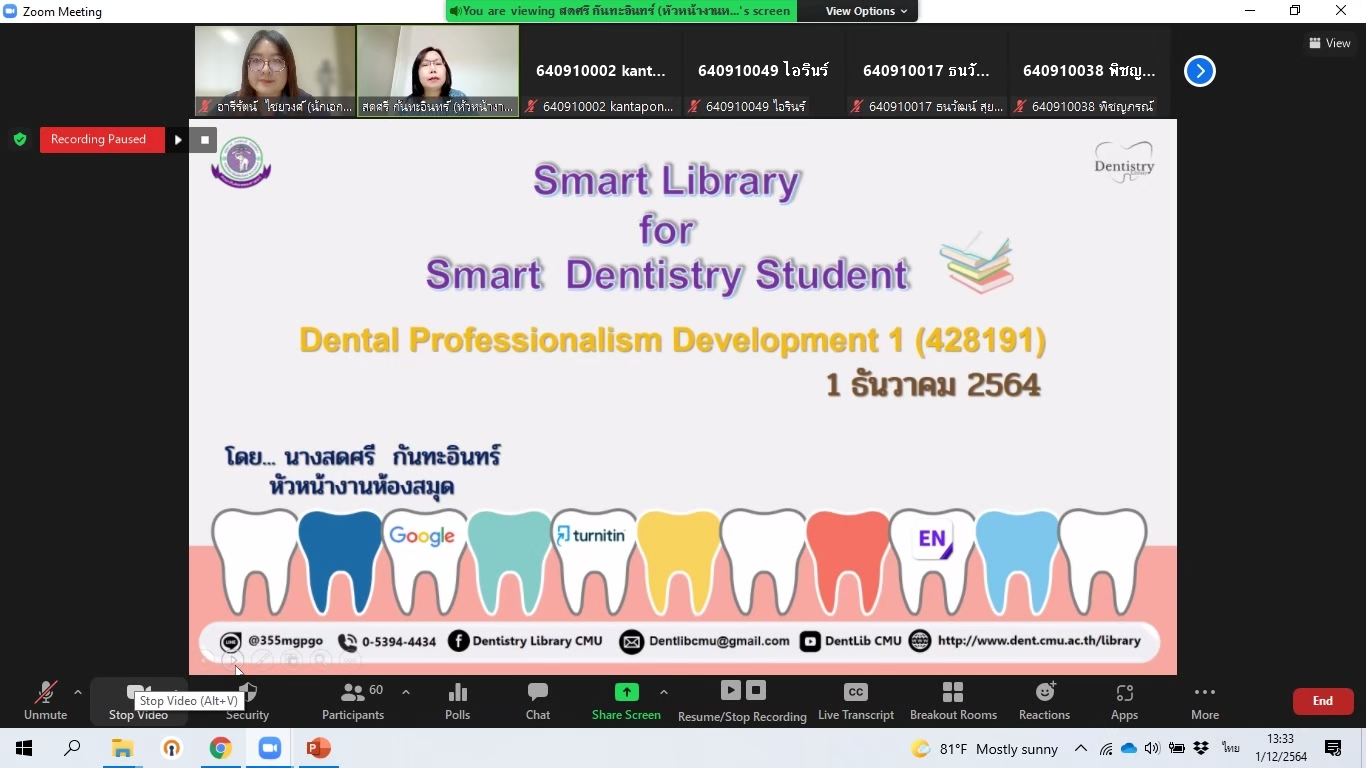Click the green encryption shield icon
This screenshot has height=768, width=1366.
20,140
